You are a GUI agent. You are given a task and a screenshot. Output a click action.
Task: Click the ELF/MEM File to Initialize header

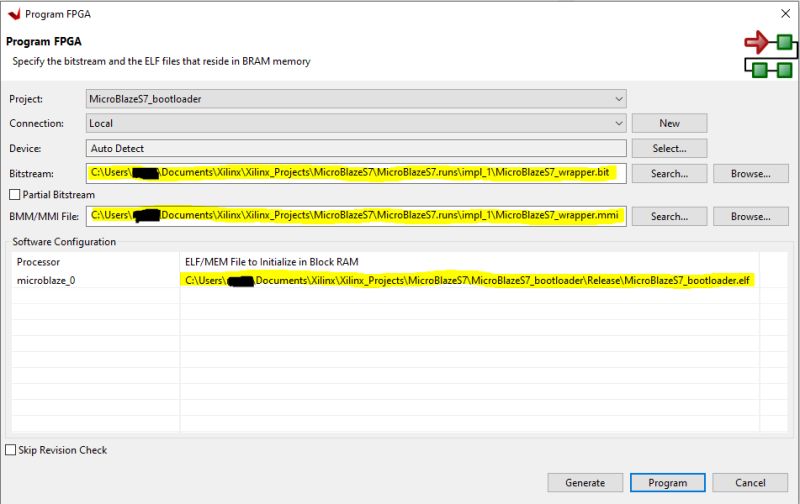(469, 262)
